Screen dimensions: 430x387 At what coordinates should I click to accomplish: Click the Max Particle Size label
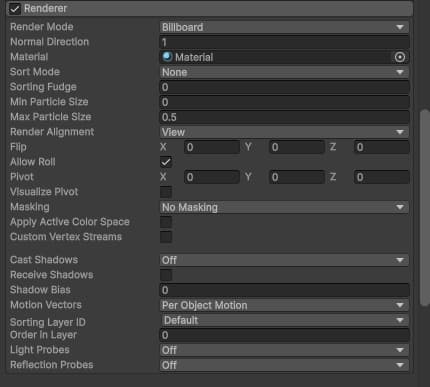tap(50, 117)
